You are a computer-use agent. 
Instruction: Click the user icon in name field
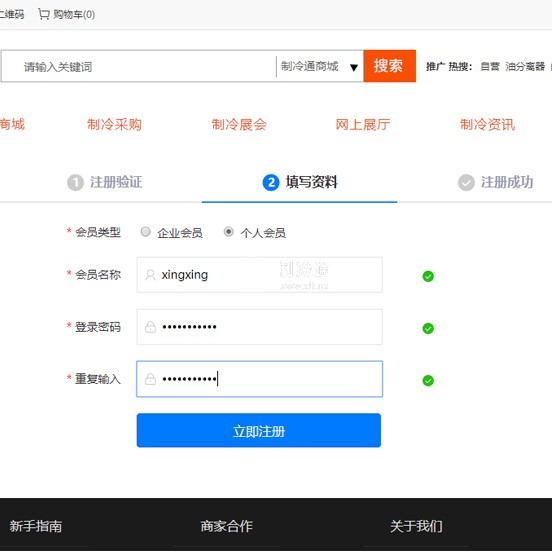click(150, 275)
